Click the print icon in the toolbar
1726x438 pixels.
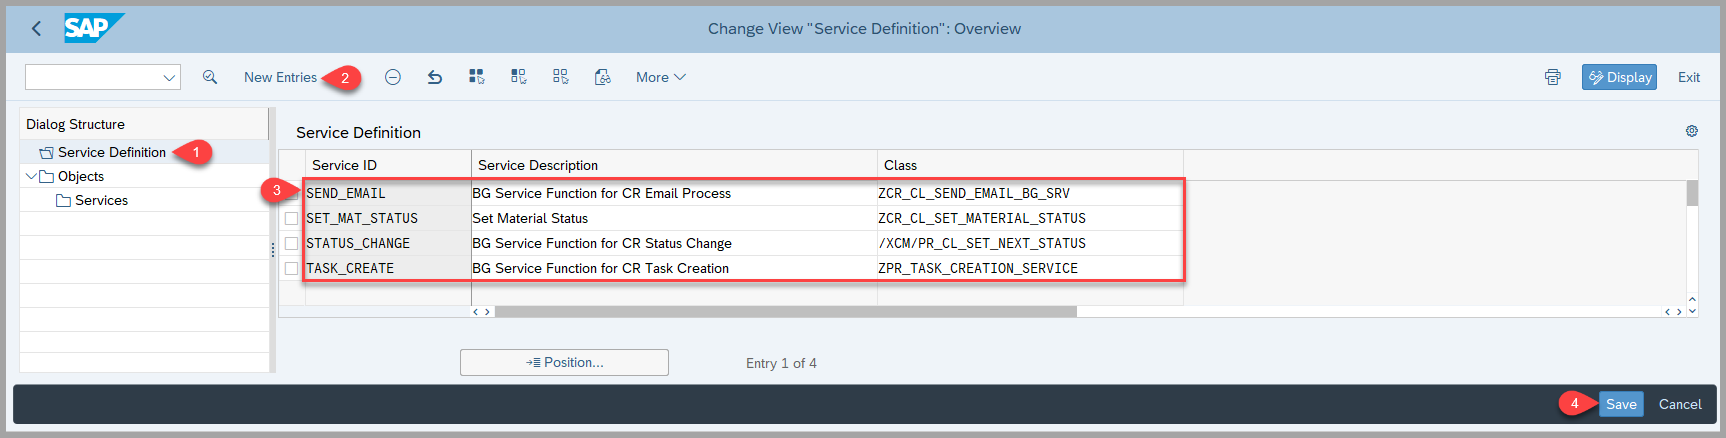[x=1552, y=77]
